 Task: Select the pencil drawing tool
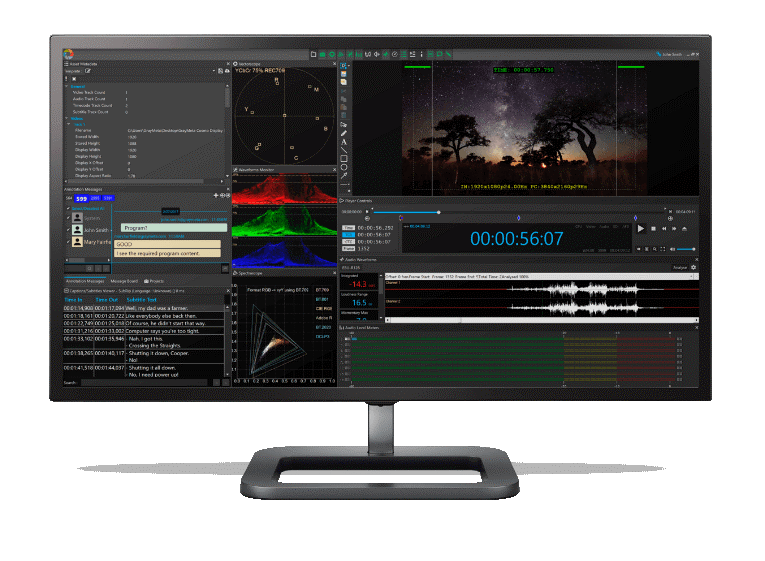click(343, 133)
